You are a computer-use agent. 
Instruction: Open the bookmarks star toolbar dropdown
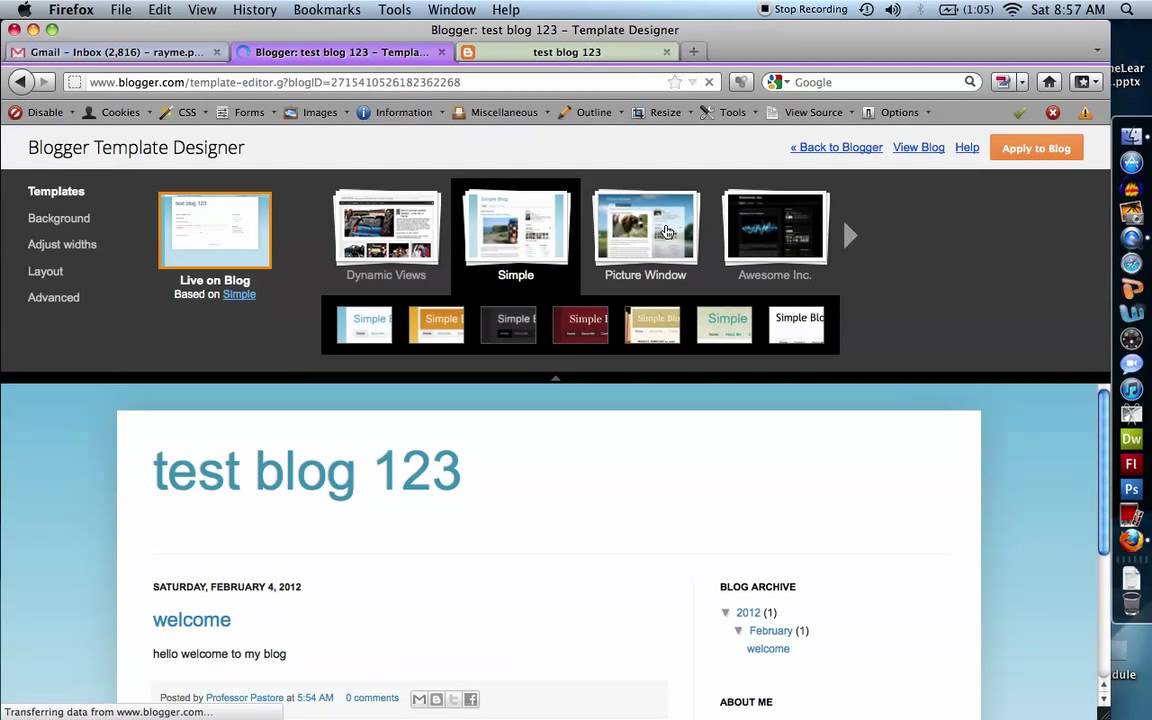pyautogui.click(x=1085, y=82)
